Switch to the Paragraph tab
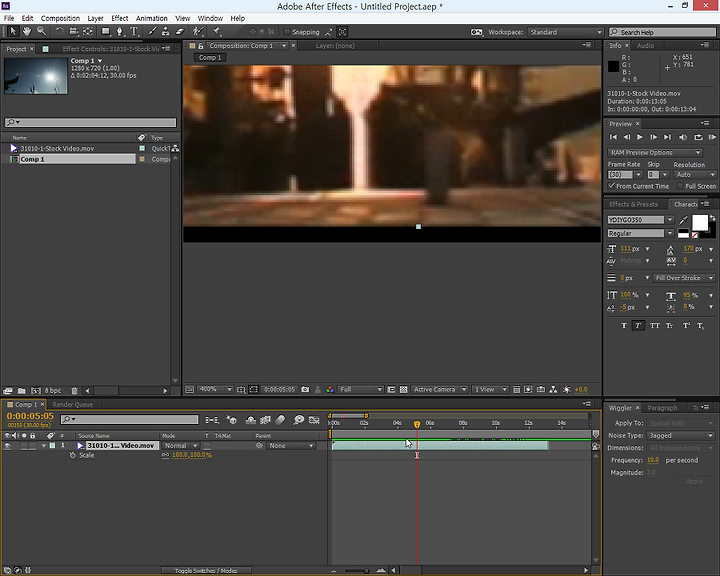Image resolution: width=720 pixels, height=576 pixels. 662,408
